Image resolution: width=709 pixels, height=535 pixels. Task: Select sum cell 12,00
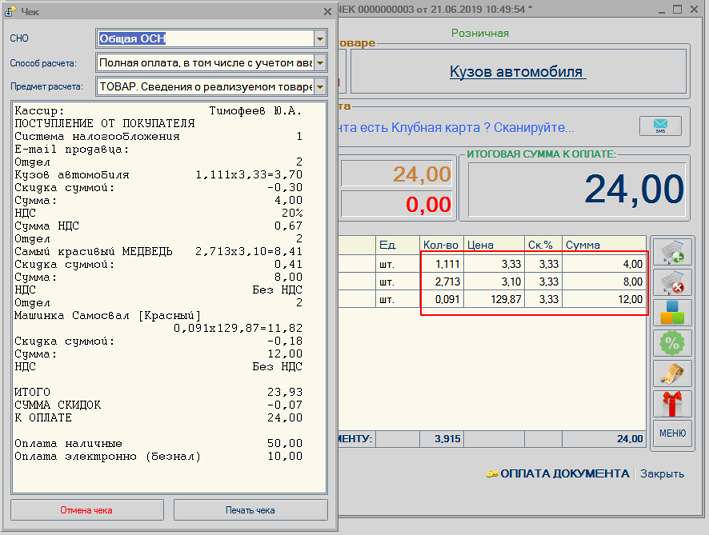click(604, 299)
